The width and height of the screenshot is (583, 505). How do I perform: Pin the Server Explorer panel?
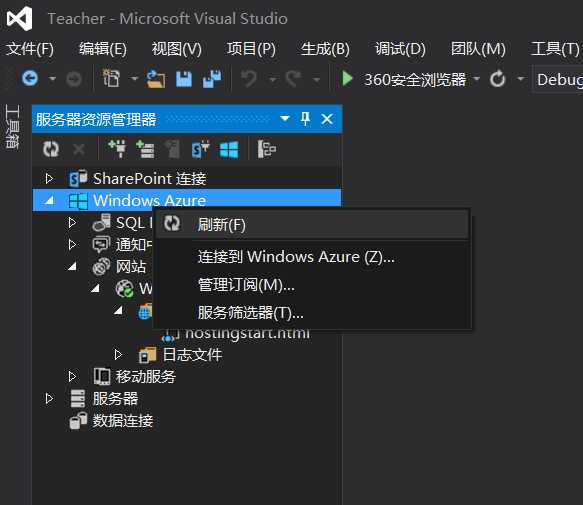pos(305,119)
